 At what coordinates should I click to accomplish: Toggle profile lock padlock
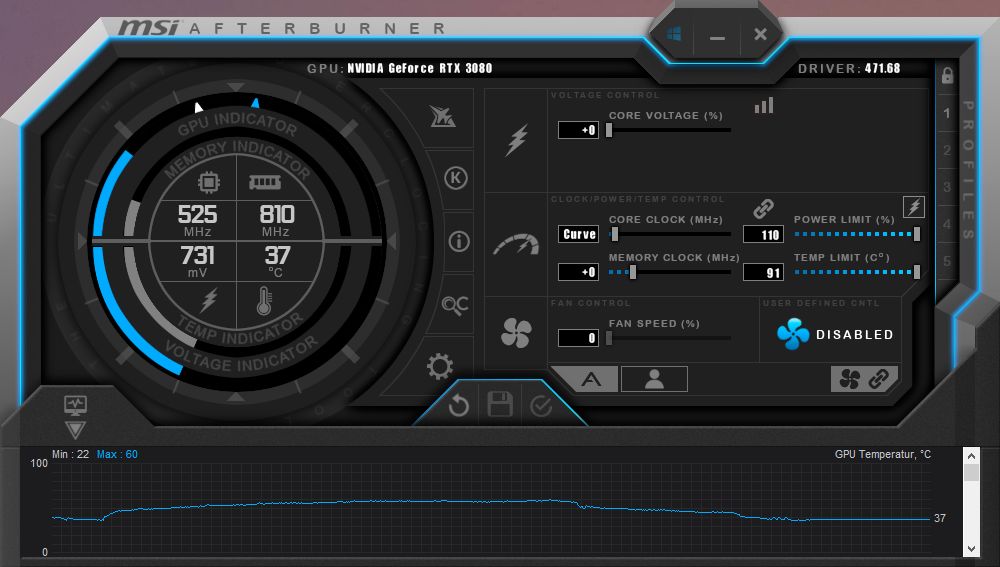point(947,75)
